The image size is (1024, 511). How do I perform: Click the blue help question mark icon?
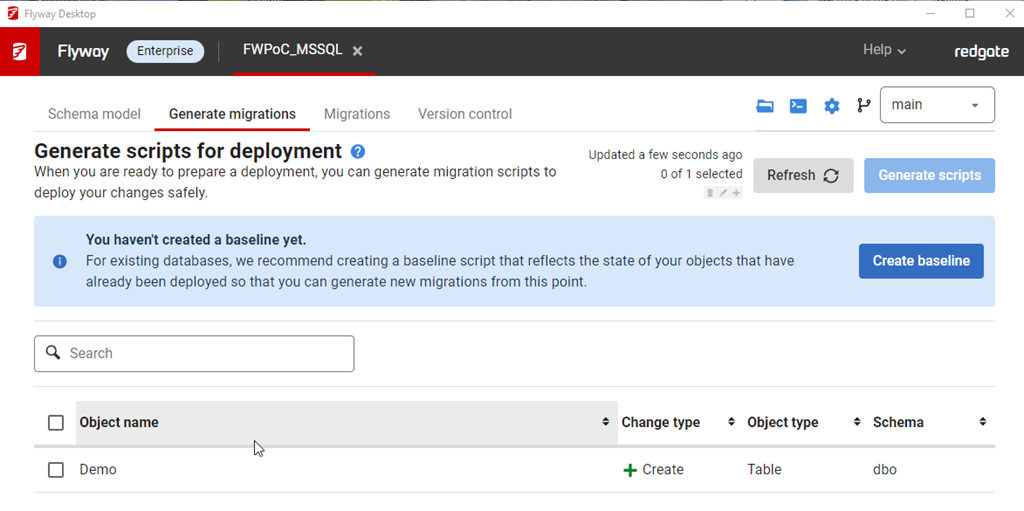[358, 152]
